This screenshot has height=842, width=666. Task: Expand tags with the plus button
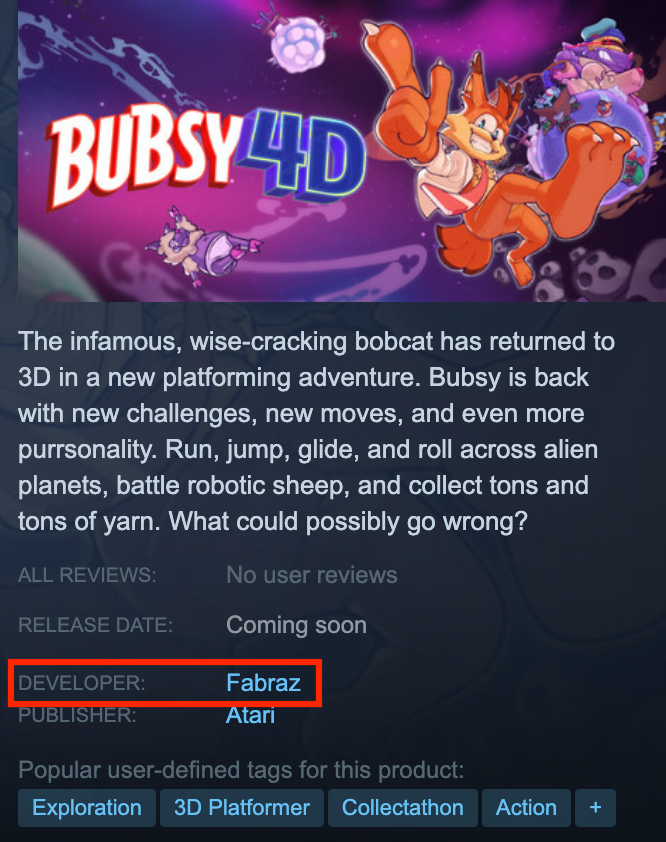[595, 808]
